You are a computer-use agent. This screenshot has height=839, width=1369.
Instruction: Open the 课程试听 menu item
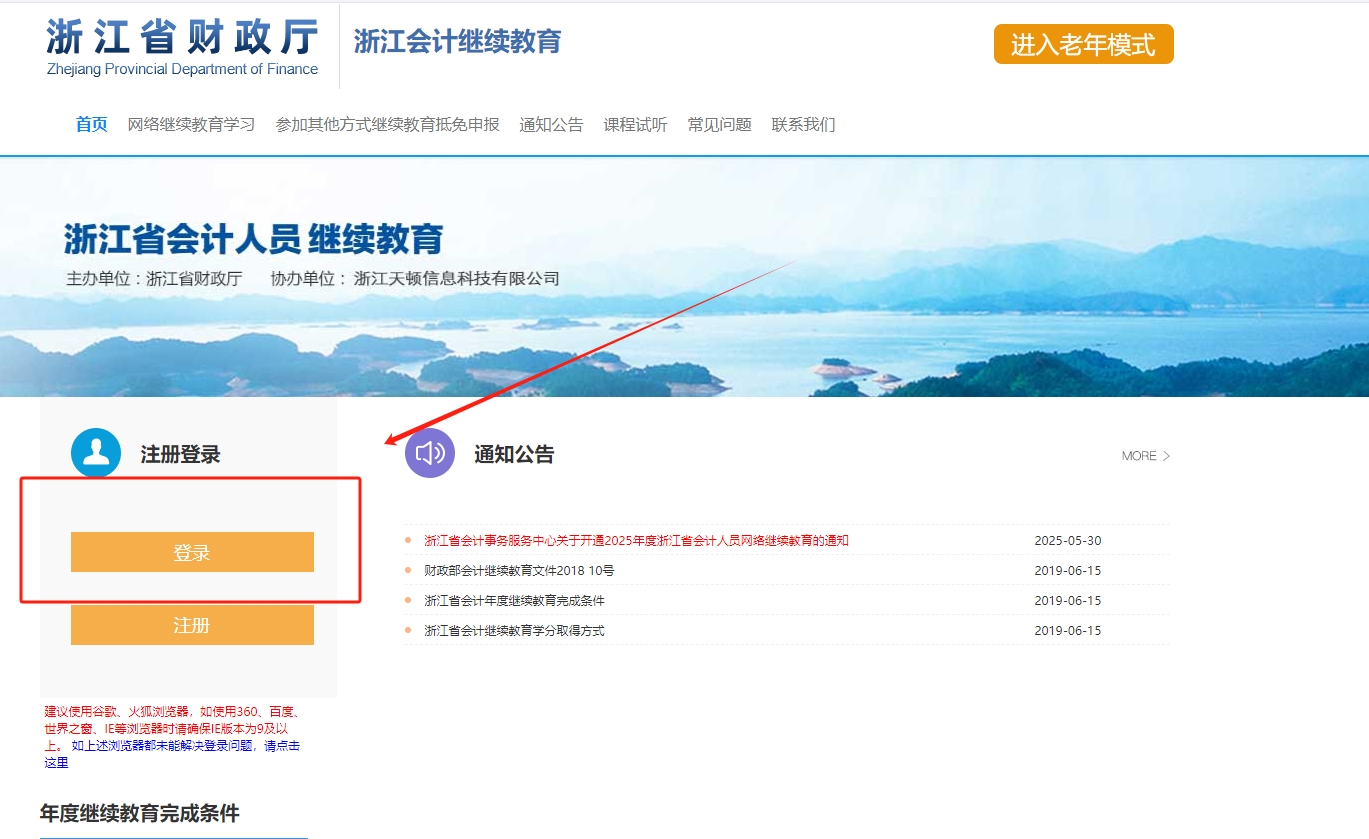635,124
